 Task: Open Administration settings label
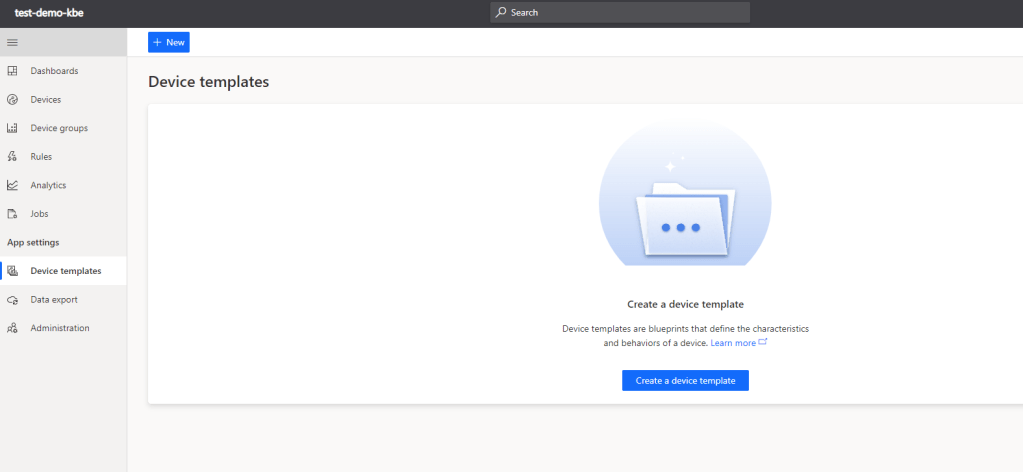[60, 328]
